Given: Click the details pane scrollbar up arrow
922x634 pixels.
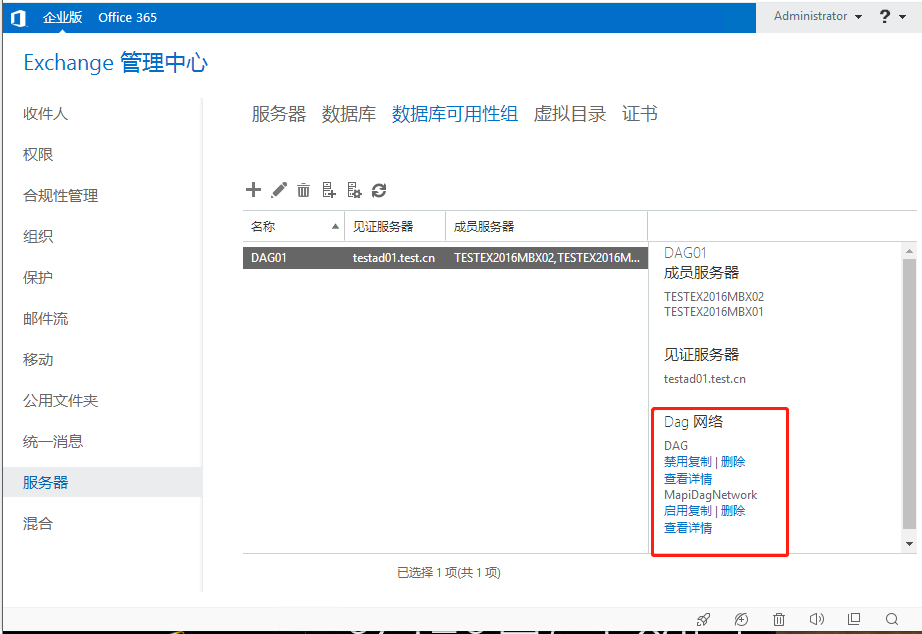Looking at the screenshot, I should tap(909, 251).
